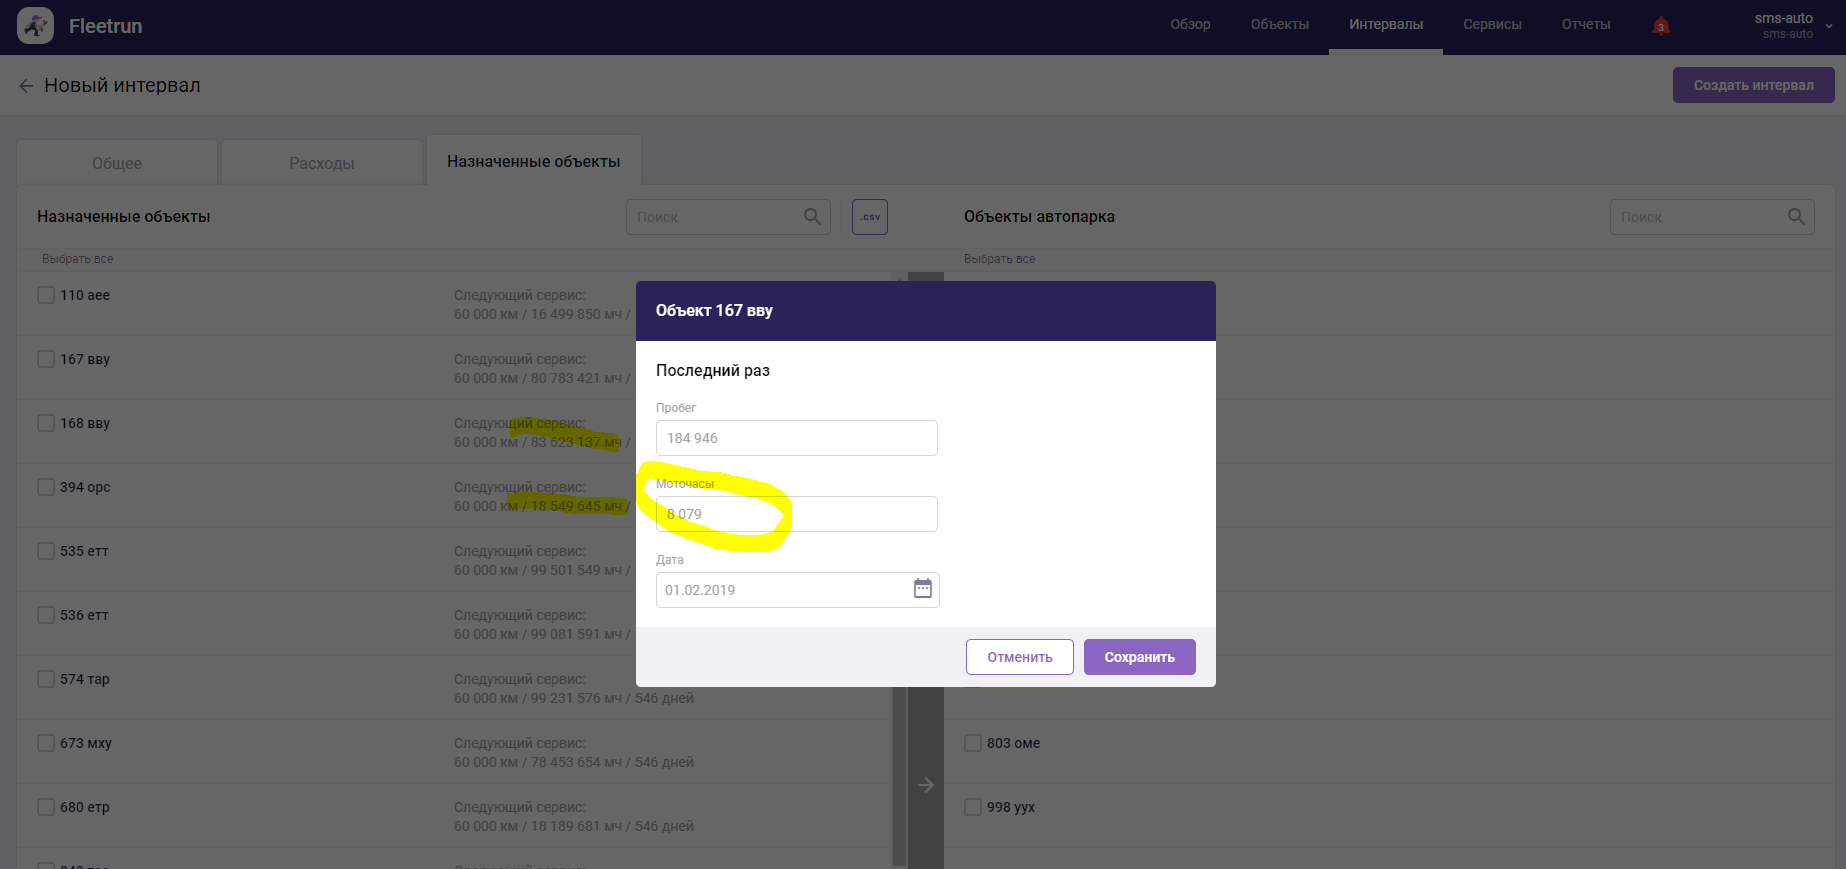
Task: Tick the checkbox for 803 оме
Action: [973, 743]
